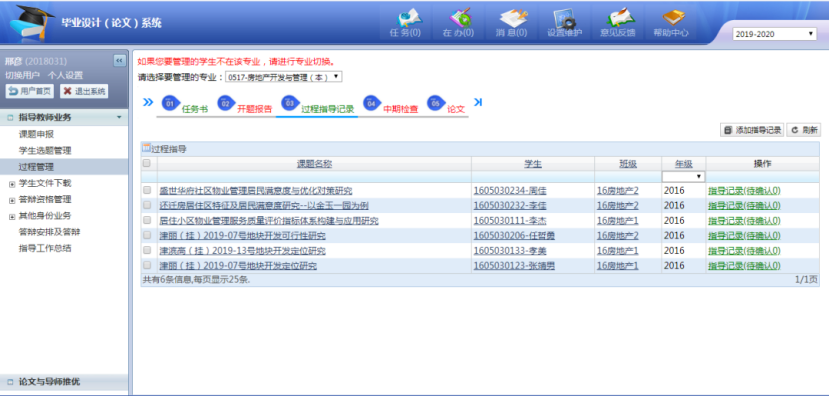830x396 pixels.
Task: Check the row for 1605030111-李杰
Action: [147, 220]
